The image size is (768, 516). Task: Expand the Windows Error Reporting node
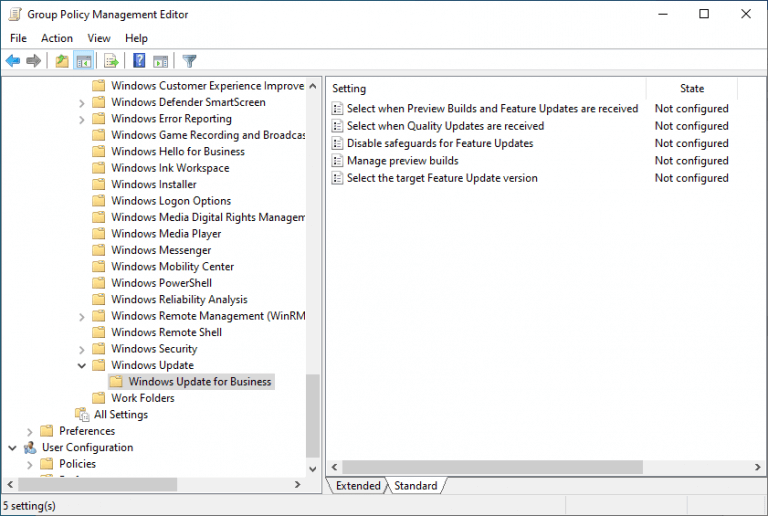tap(82, 119)
